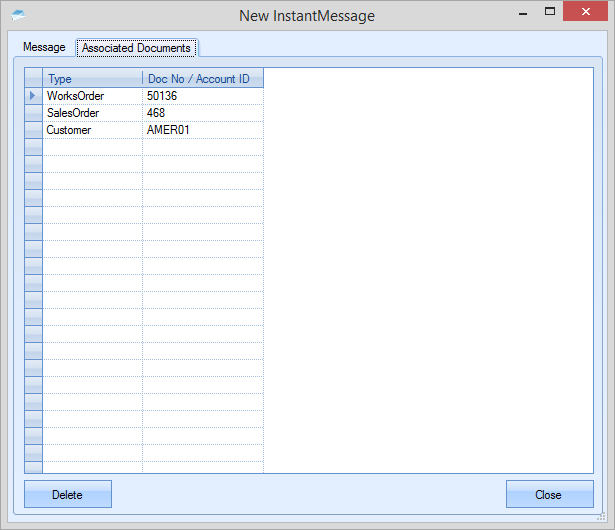This screenshot has width=615, height=530.
Task: Select the WorksOrder type cell
Action: [92, 96]
